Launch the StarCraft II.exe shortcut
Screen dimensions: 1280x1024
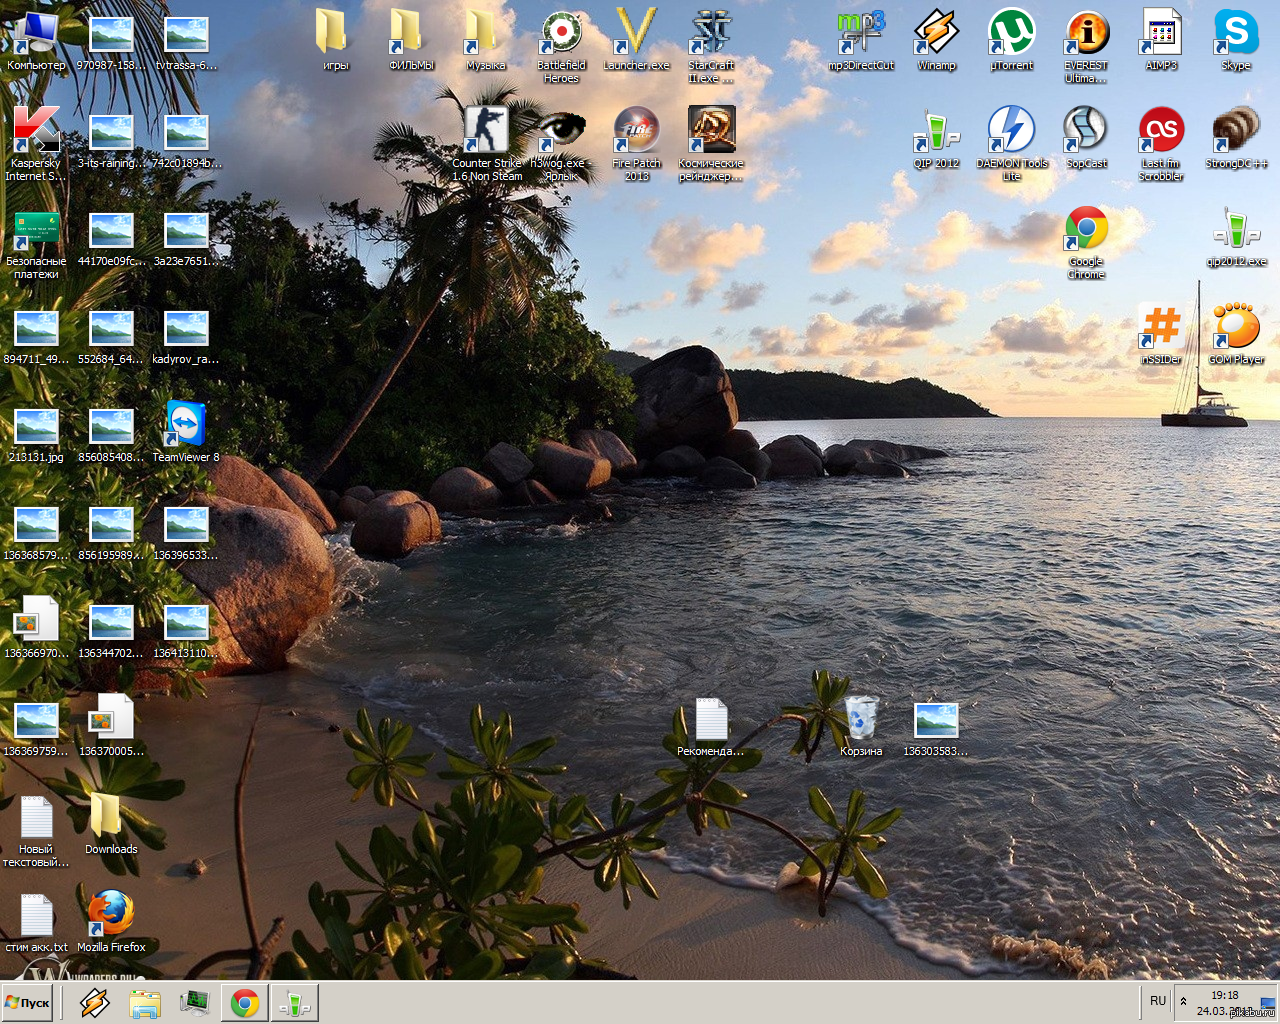click(711, 46)
